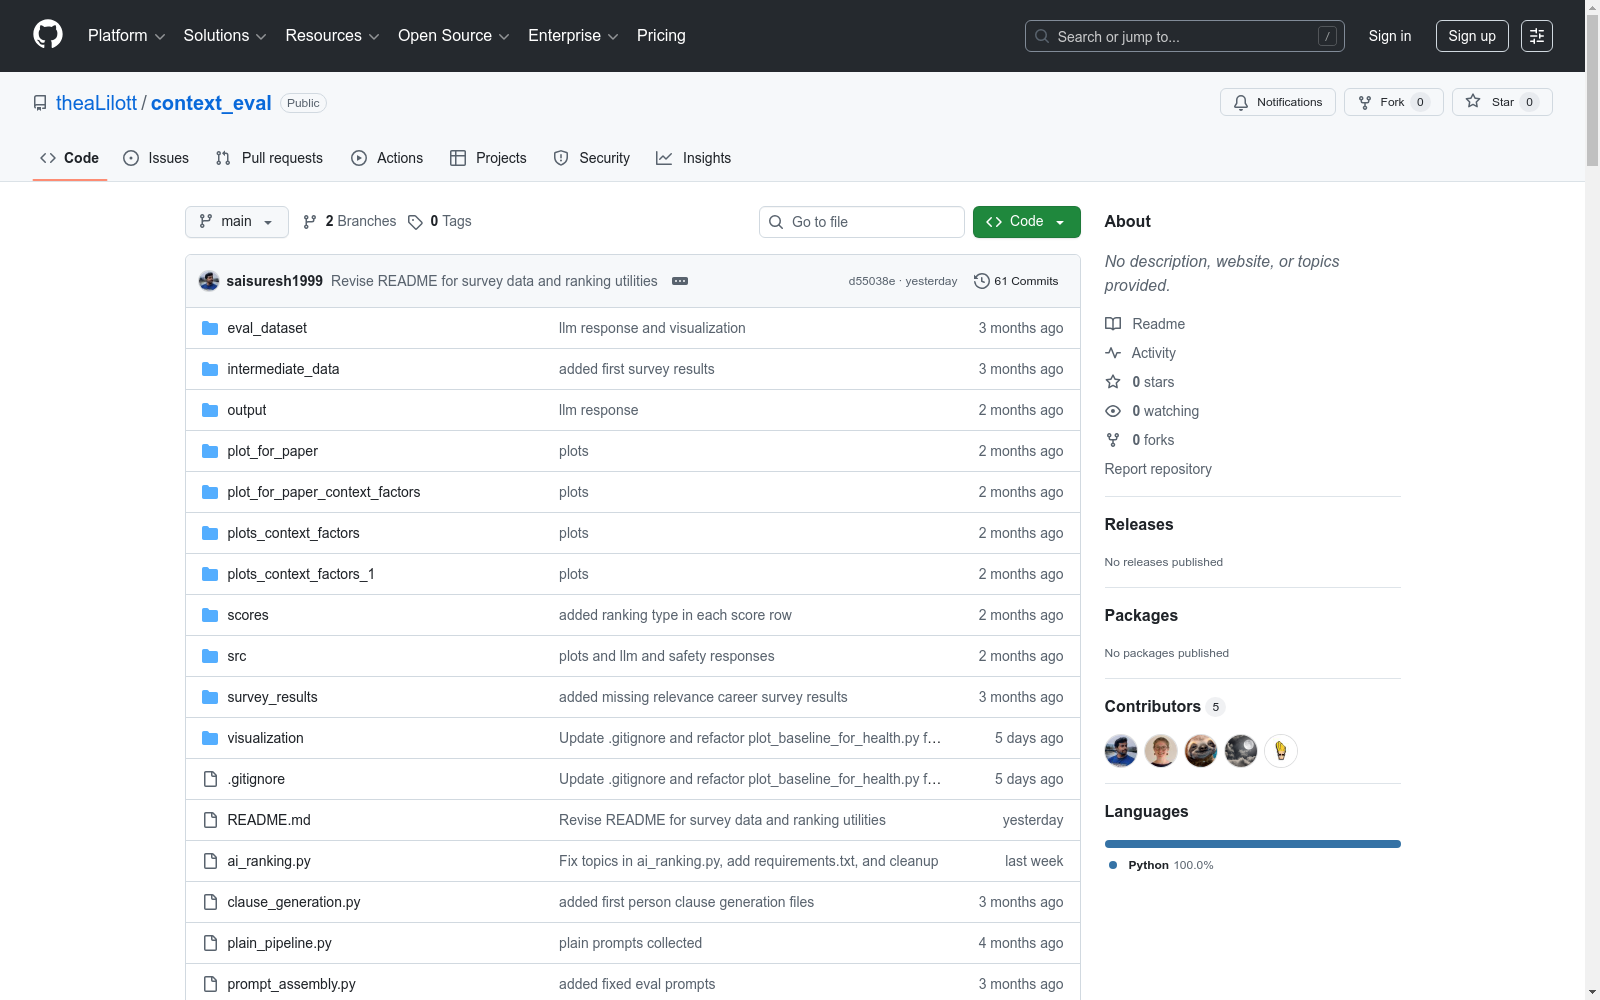This screenshot has width=1600, height=1000.
Task: Click the output folder icon
Action: click(210, 410)
